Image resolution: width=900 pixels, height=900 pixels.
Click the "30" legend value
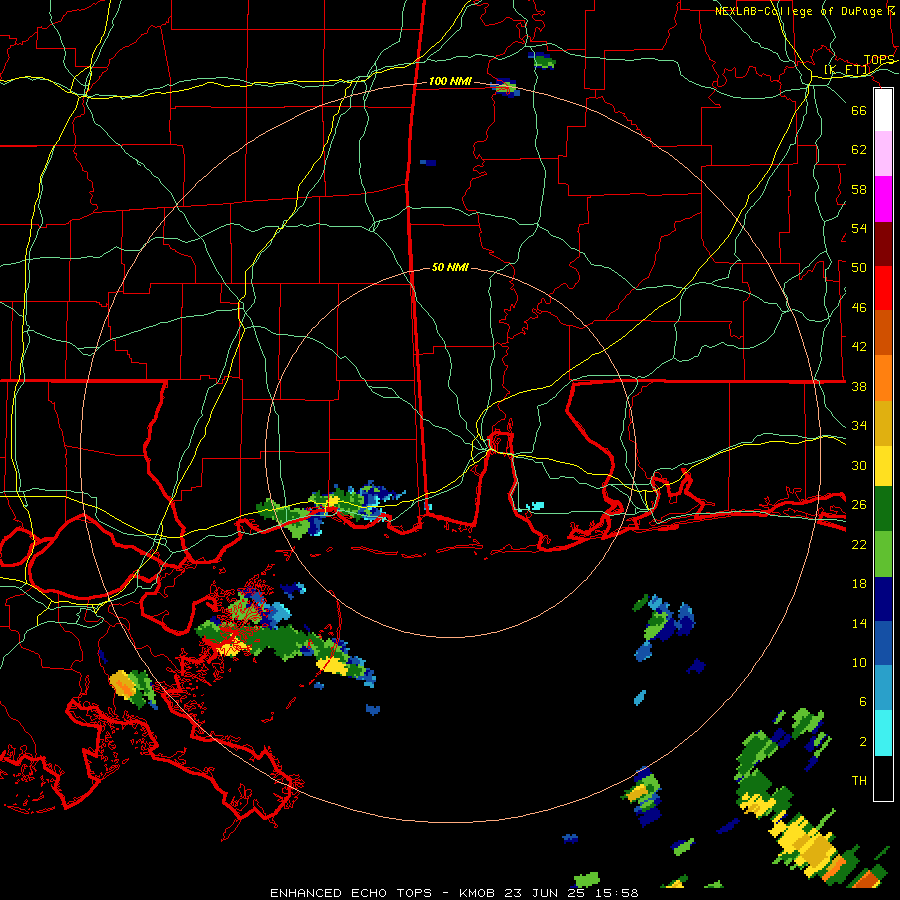859,465
